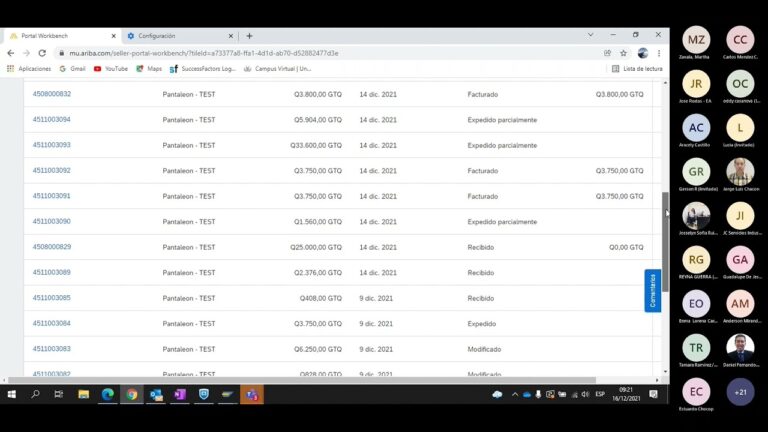This screenshot has height=432, width=768.
Task: Open the Chrome three-dot menu
Action: 659,53
